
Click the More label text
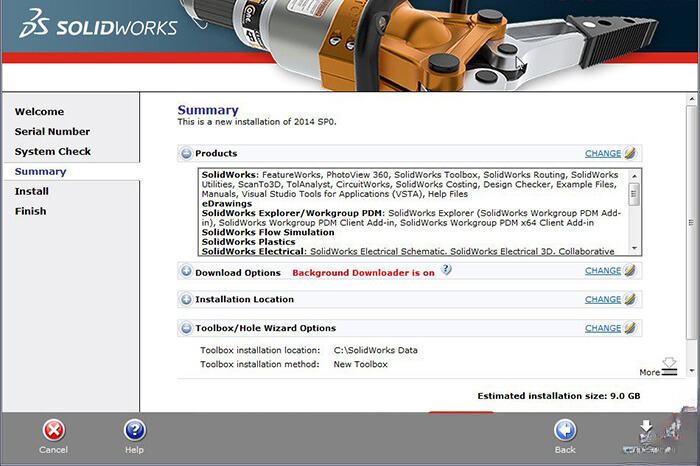650,372
